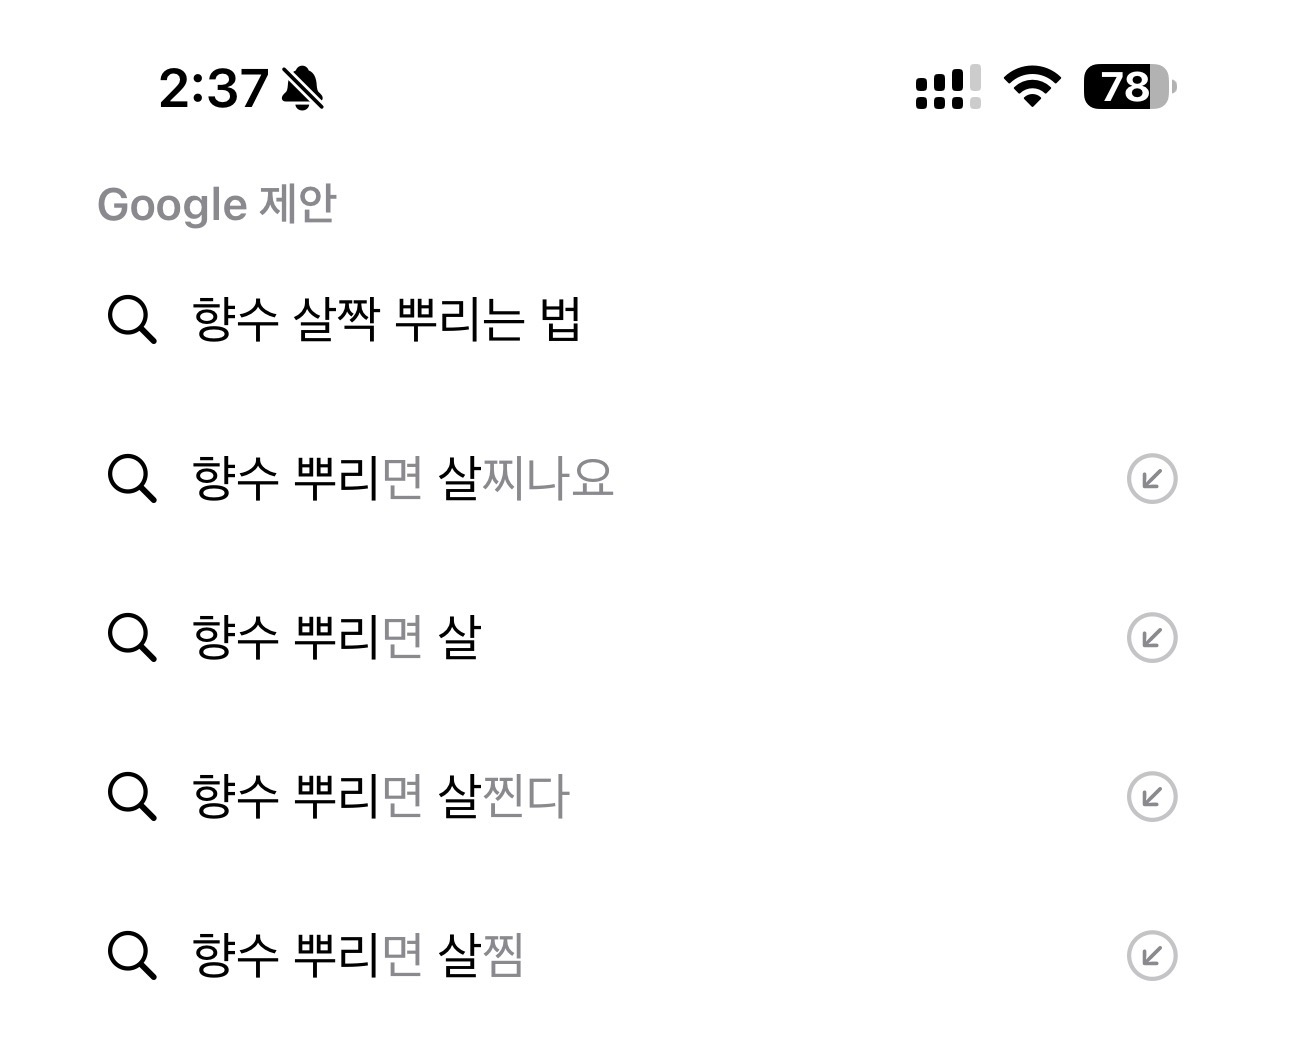
Task: Tap the 2:37 clock in status bar
Action: [213, 88]
